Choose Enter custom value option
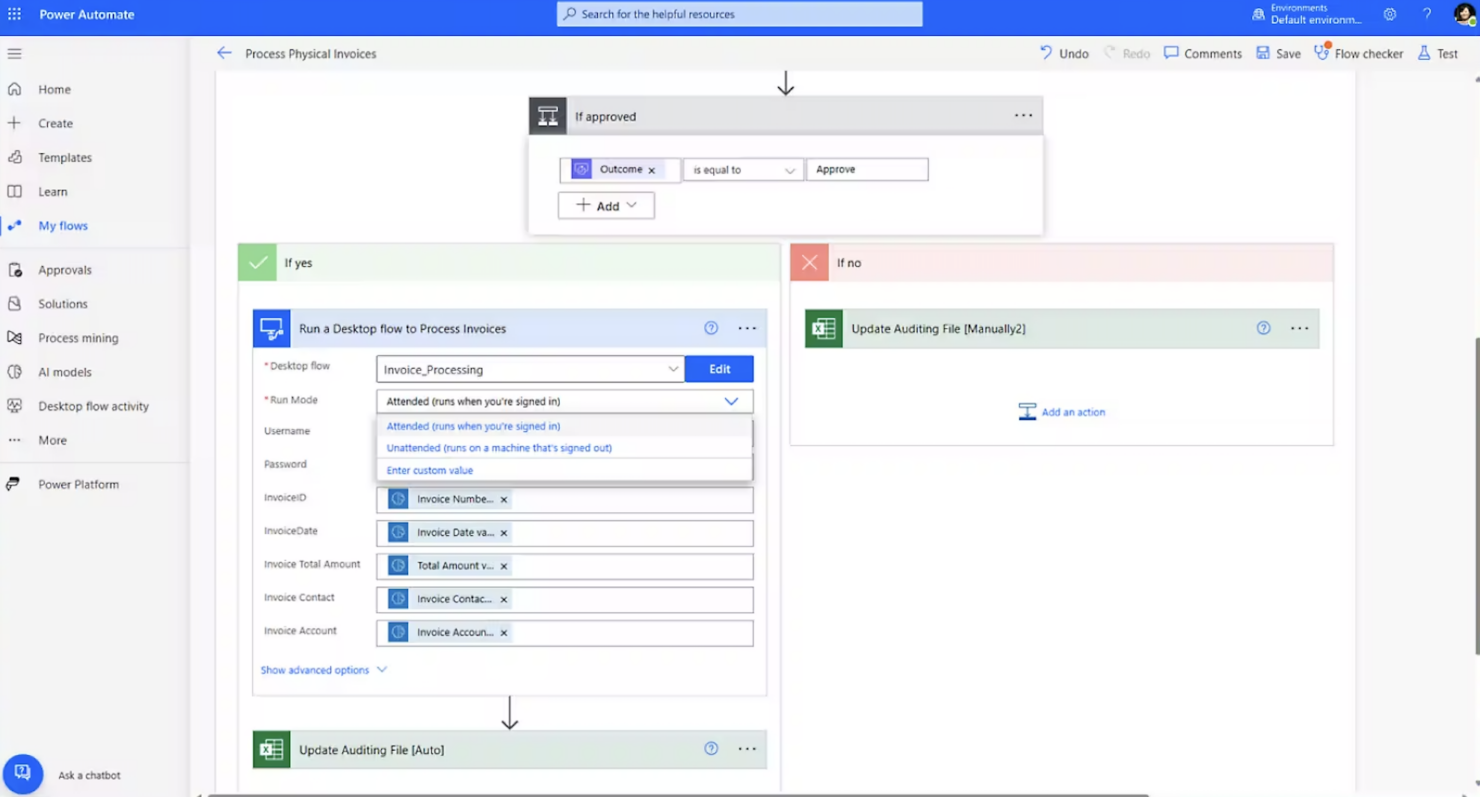The width and height of the screenshot is (1480, 797). coord(565,470)
